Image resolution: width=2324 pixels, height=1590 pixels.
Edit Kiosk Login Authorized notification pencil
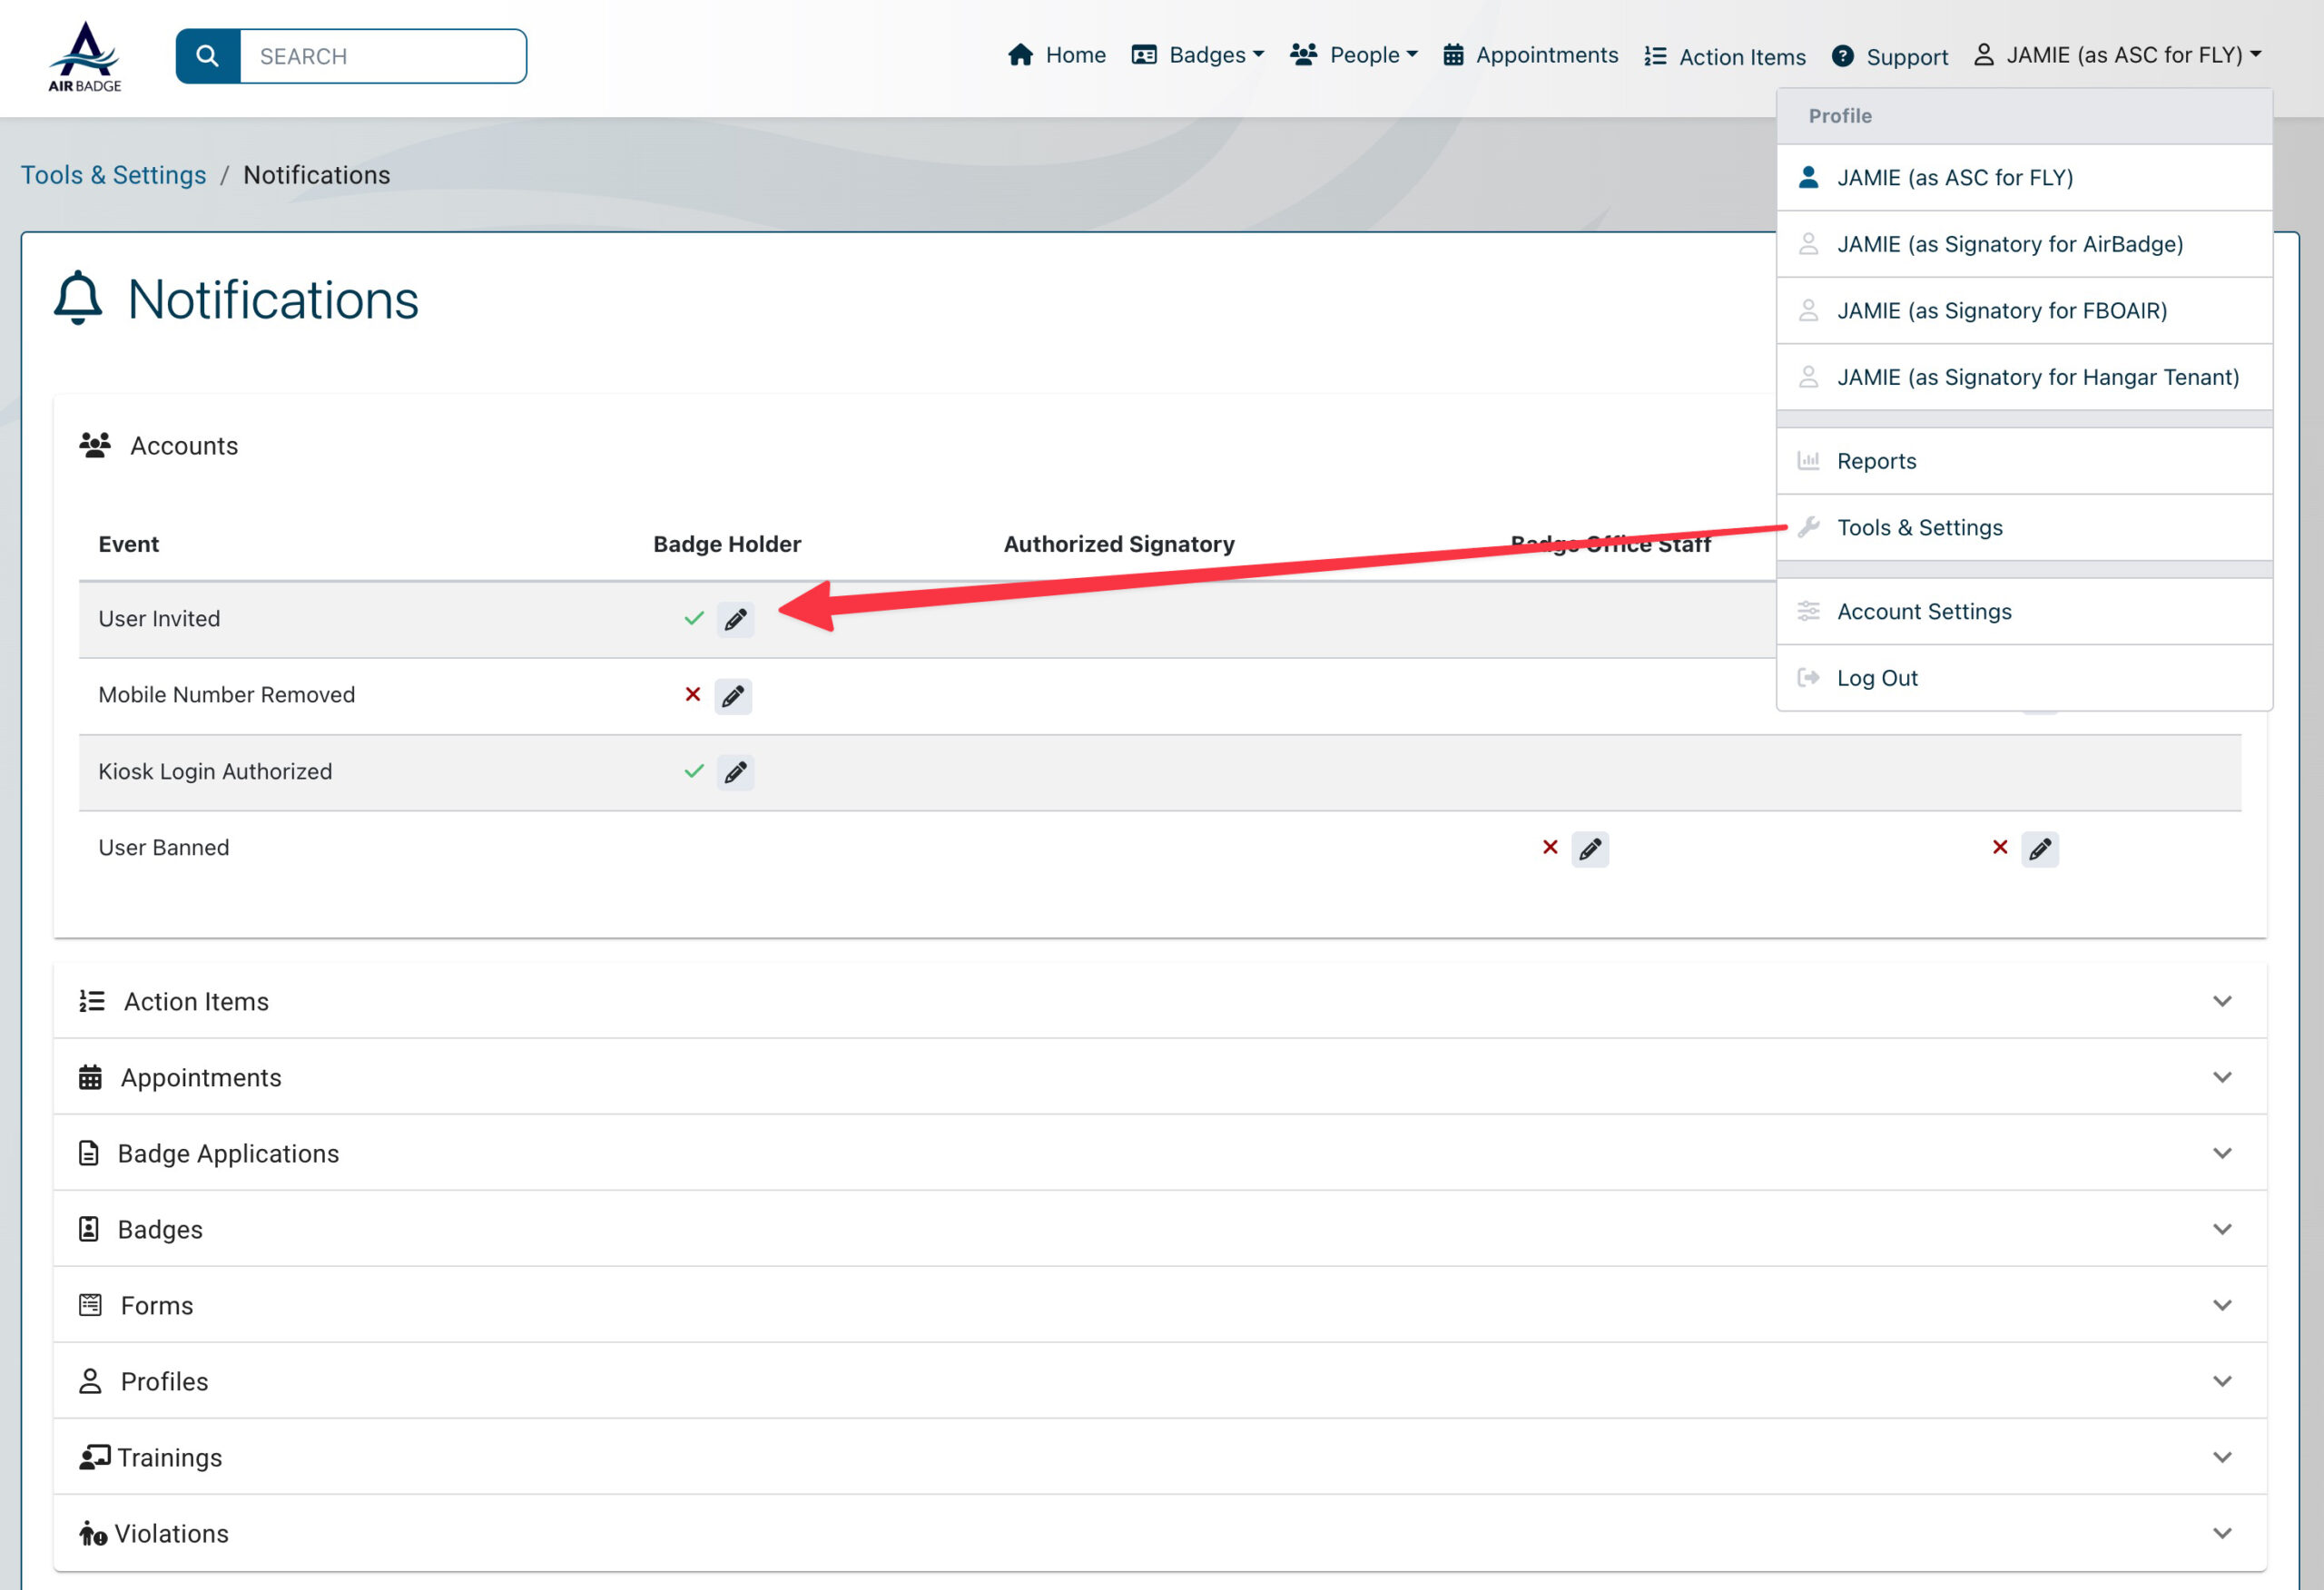[x=735, y=772]
